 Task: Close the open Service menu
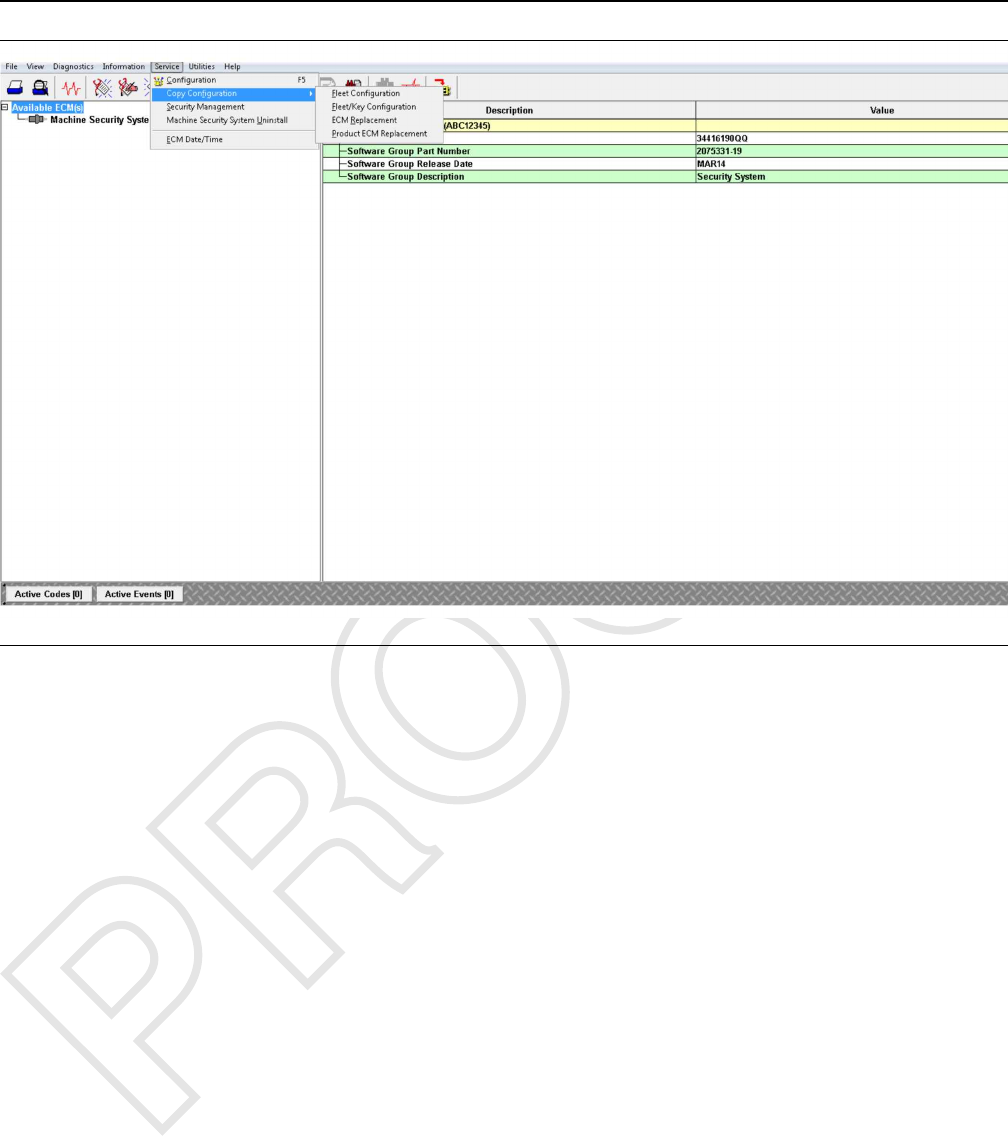pyautogui.click(x=167, y=67)
